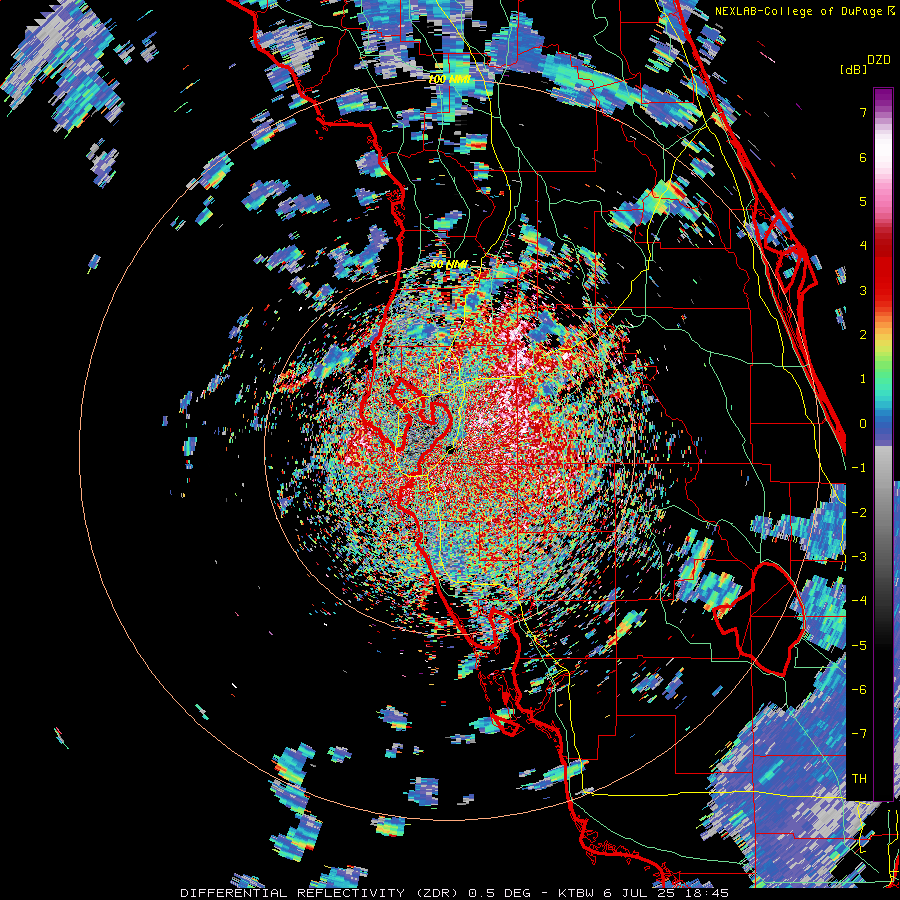900x900 pixels.
Task: Click the color scale value 4
Action: click(863, 246)
